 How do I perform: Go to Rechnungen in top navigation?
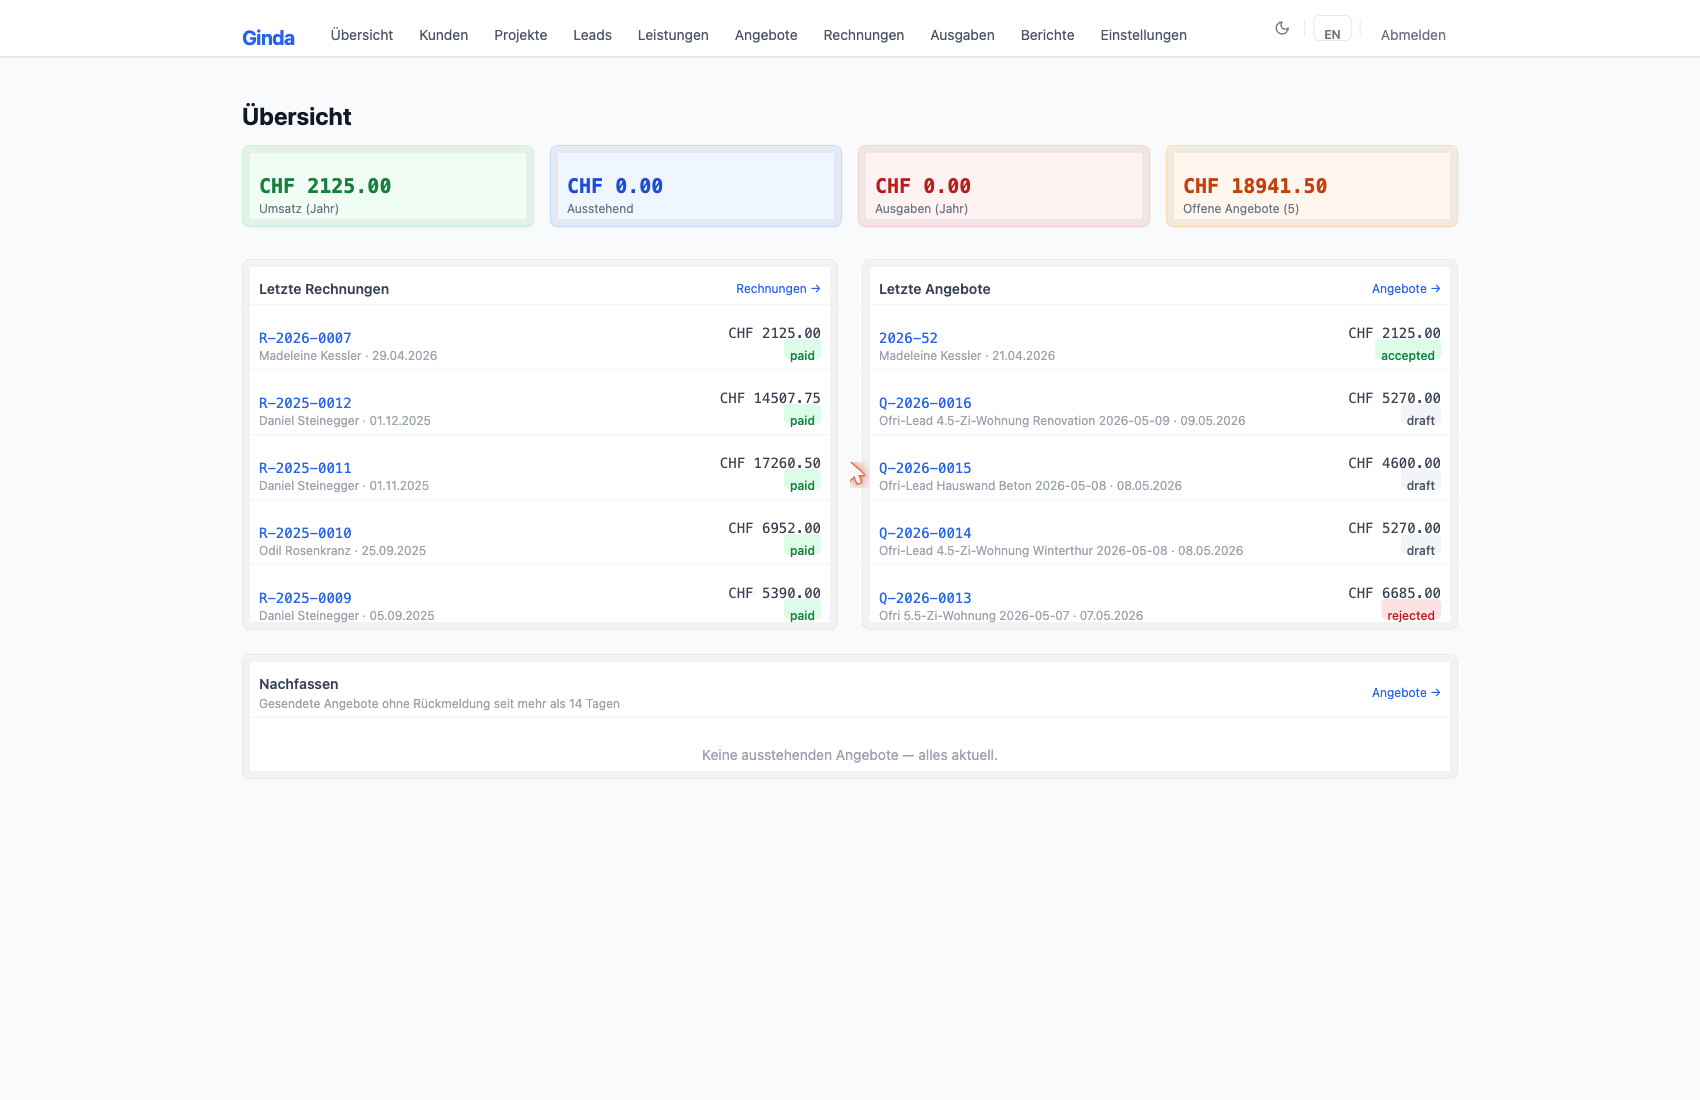coord(864,35)
